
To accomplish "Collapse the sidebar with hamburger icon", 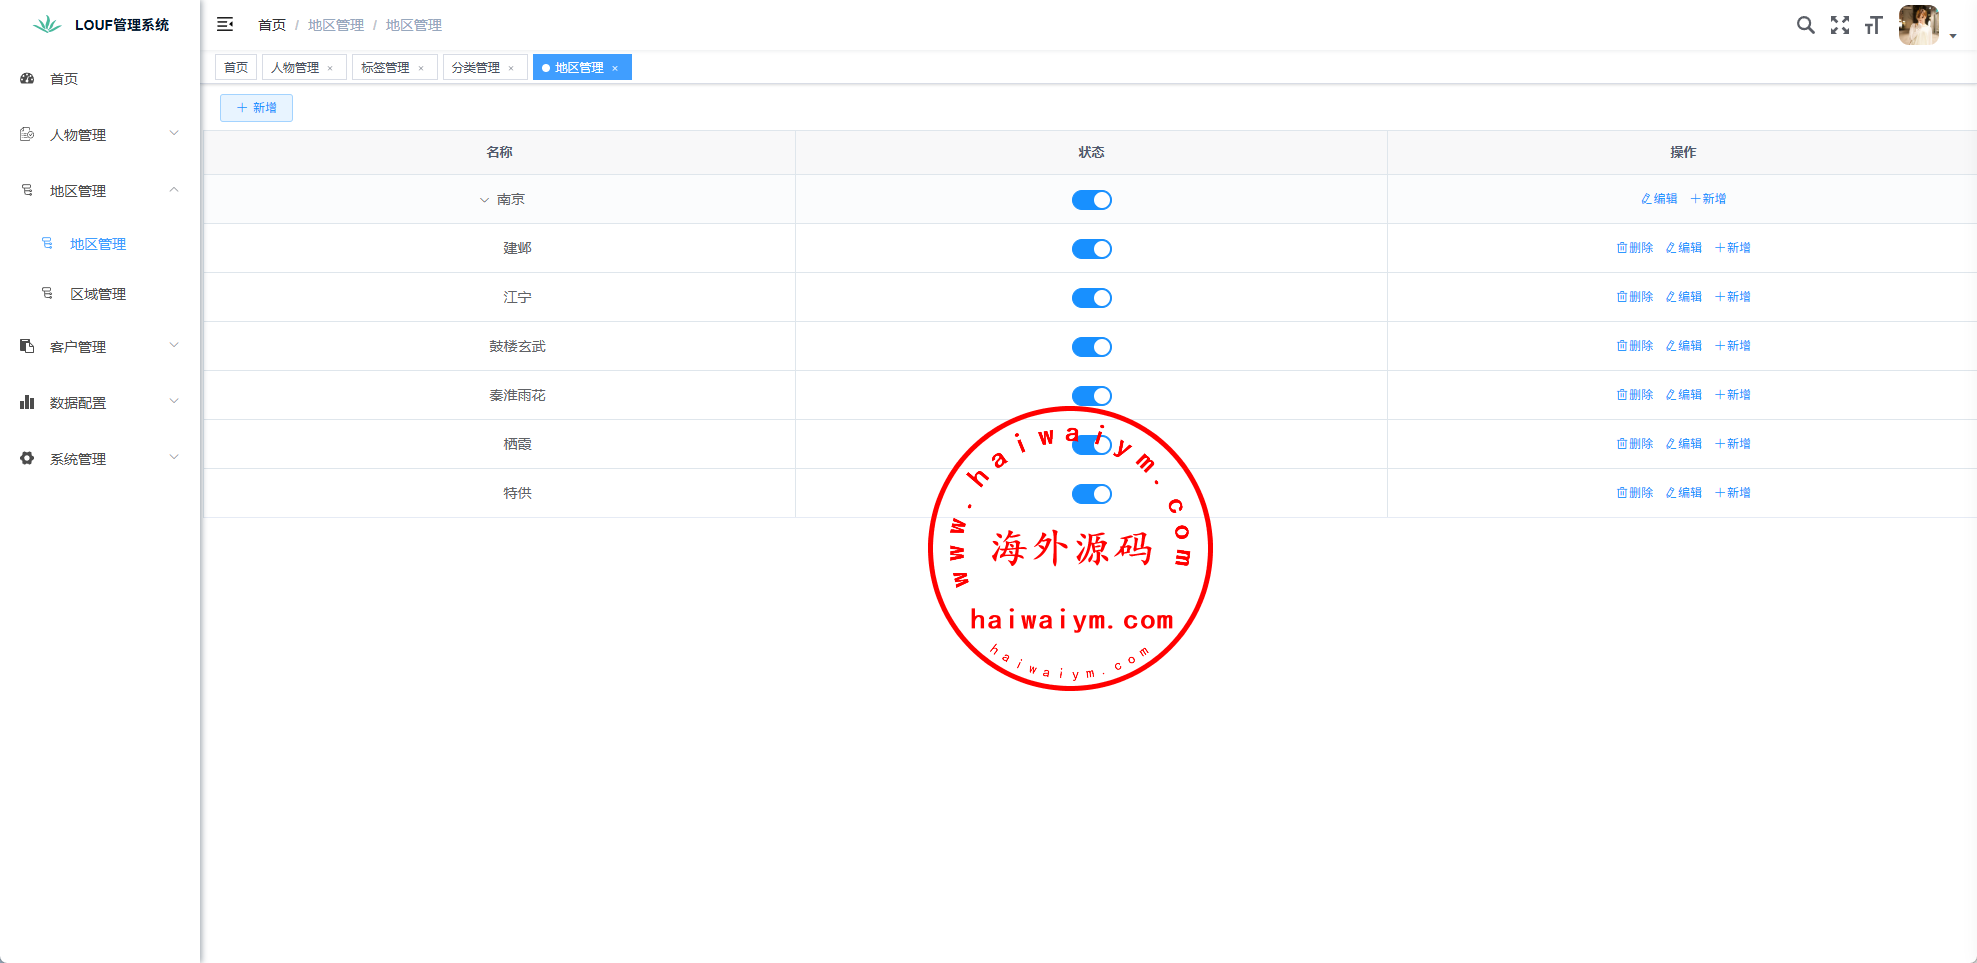I will click(225, 24).
